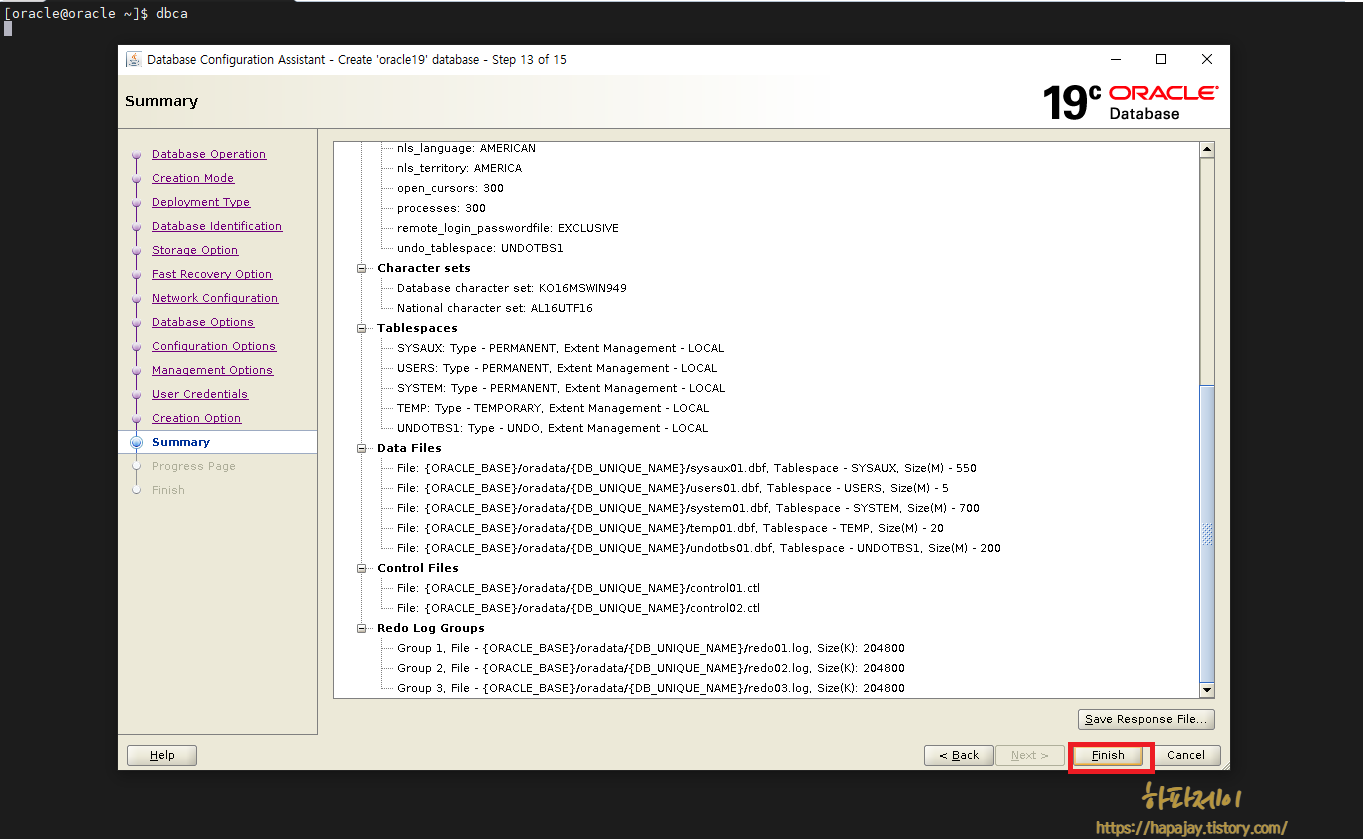The height and width of the screenshot is (839, 1363).
Task: Click the terminal dbca command line
Action: tap(96, 13)
